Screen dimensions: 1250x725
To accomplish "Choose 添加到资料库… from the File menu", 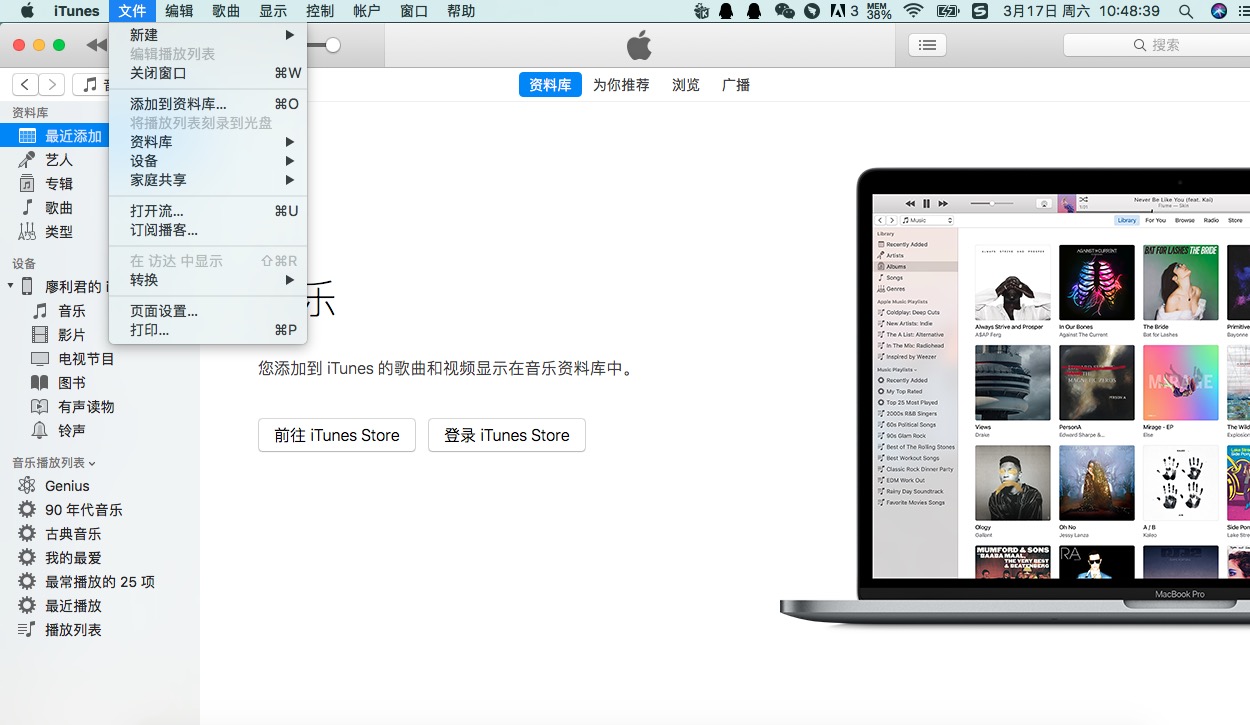I will [x=208, y=104].
